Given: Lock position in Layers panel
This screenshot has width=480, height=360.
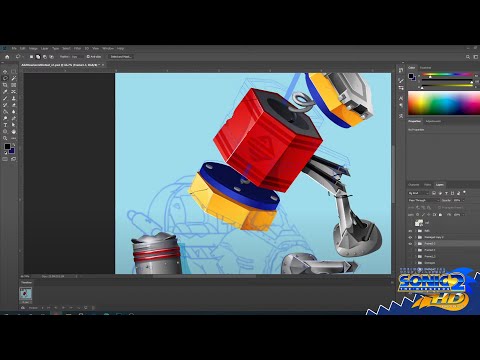Looking at the screenshot, I should tap(428, 215).
